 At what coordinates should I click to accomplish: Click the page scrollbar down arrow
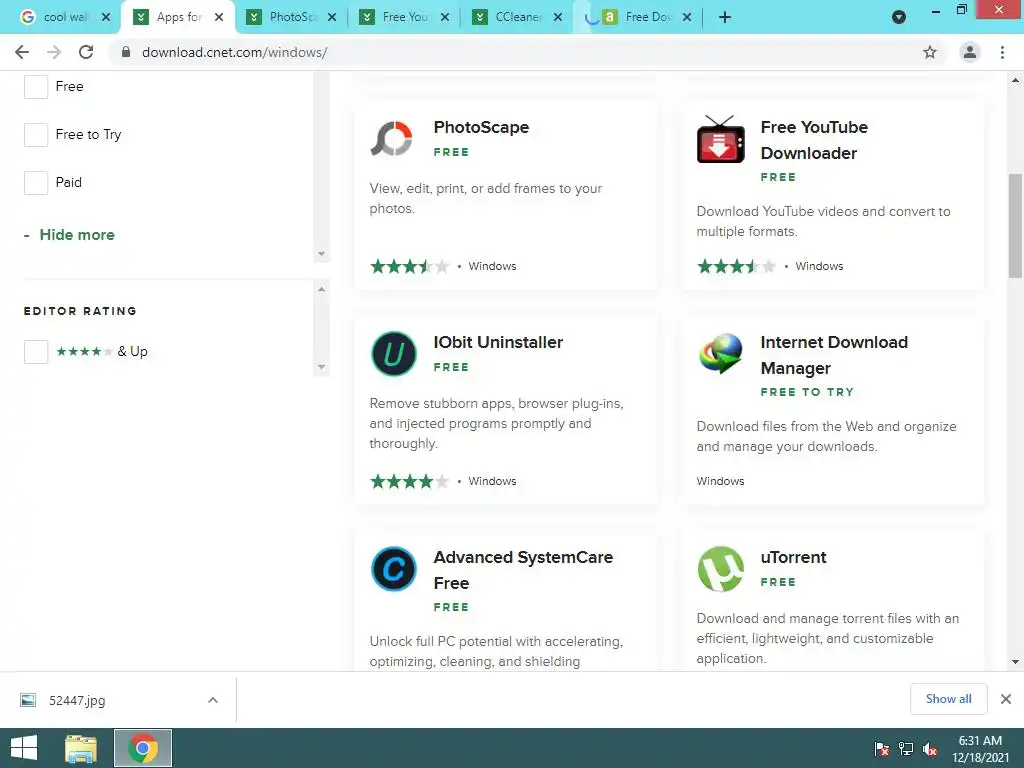pyautogui.click(x=1015, y=662)
